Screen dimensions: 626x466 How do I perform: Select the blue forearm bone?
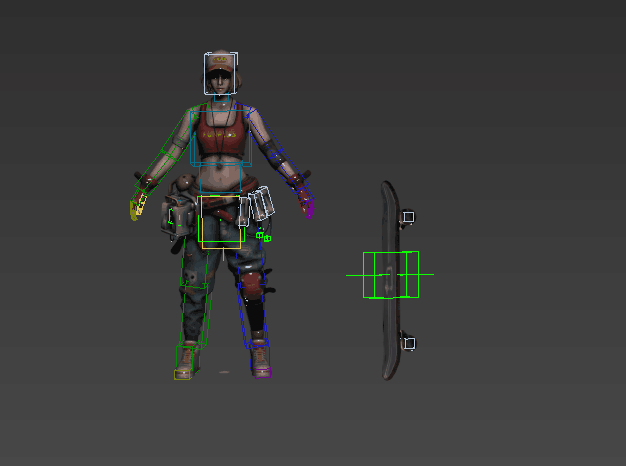point(289,173)
